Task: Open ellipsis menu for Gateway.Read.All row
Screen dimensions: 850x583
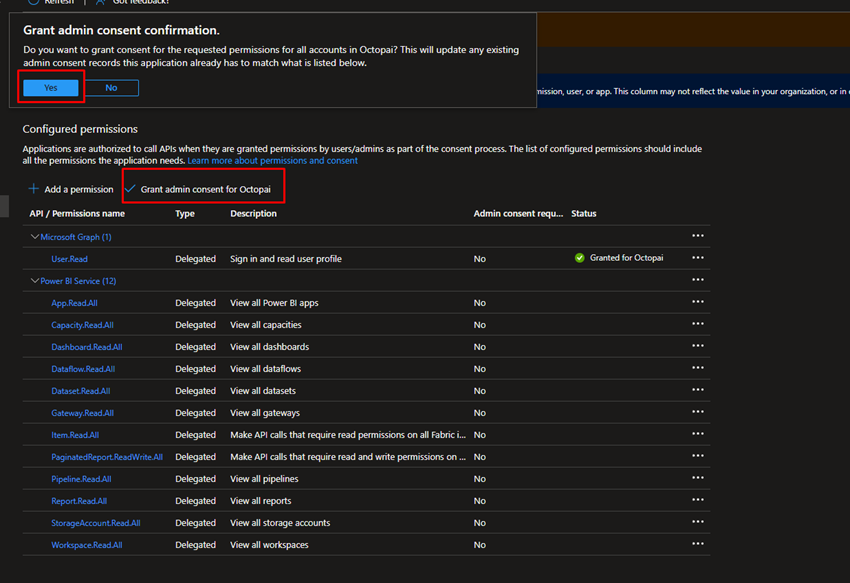Action: point(697,412)
